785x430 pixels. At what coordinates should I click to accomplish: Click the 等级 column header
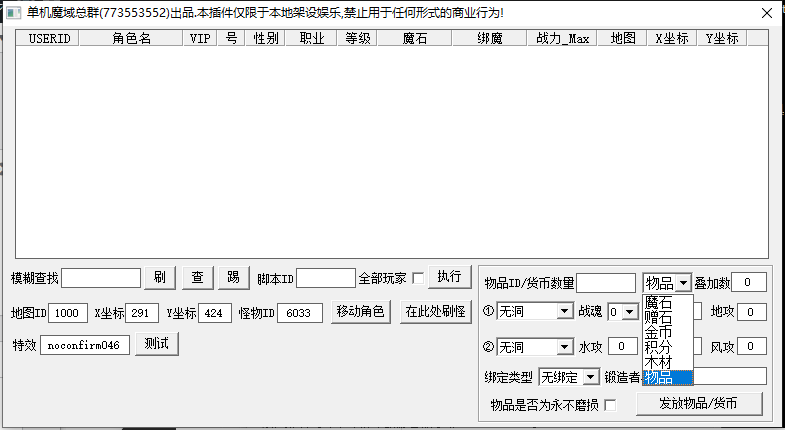pos(357,39)
